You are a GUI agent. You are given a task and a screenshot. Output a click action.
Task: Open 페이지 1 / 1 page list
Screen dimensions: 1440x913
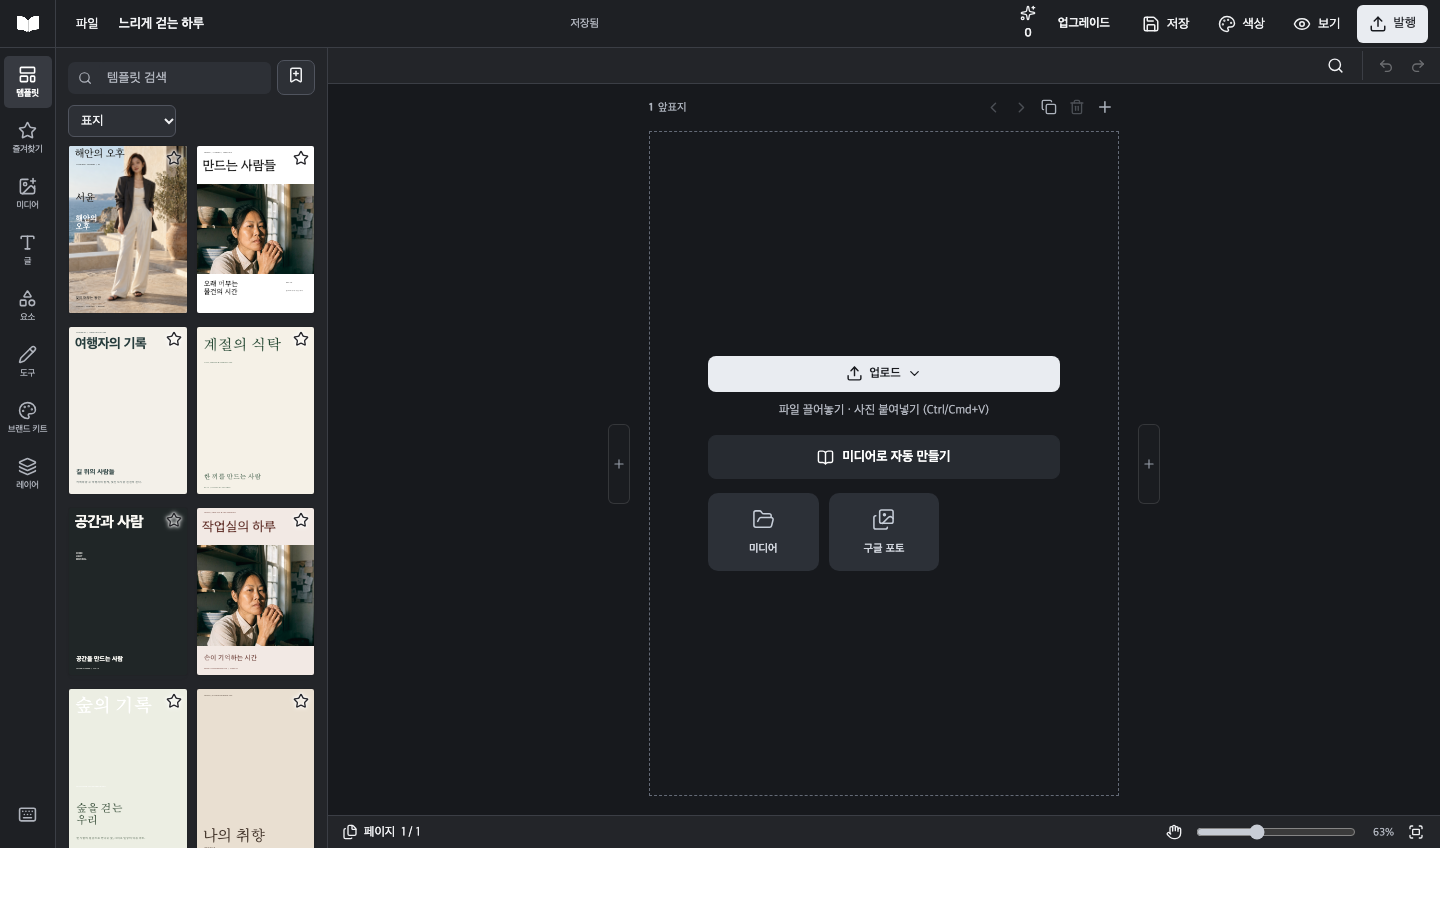[382, 832]
